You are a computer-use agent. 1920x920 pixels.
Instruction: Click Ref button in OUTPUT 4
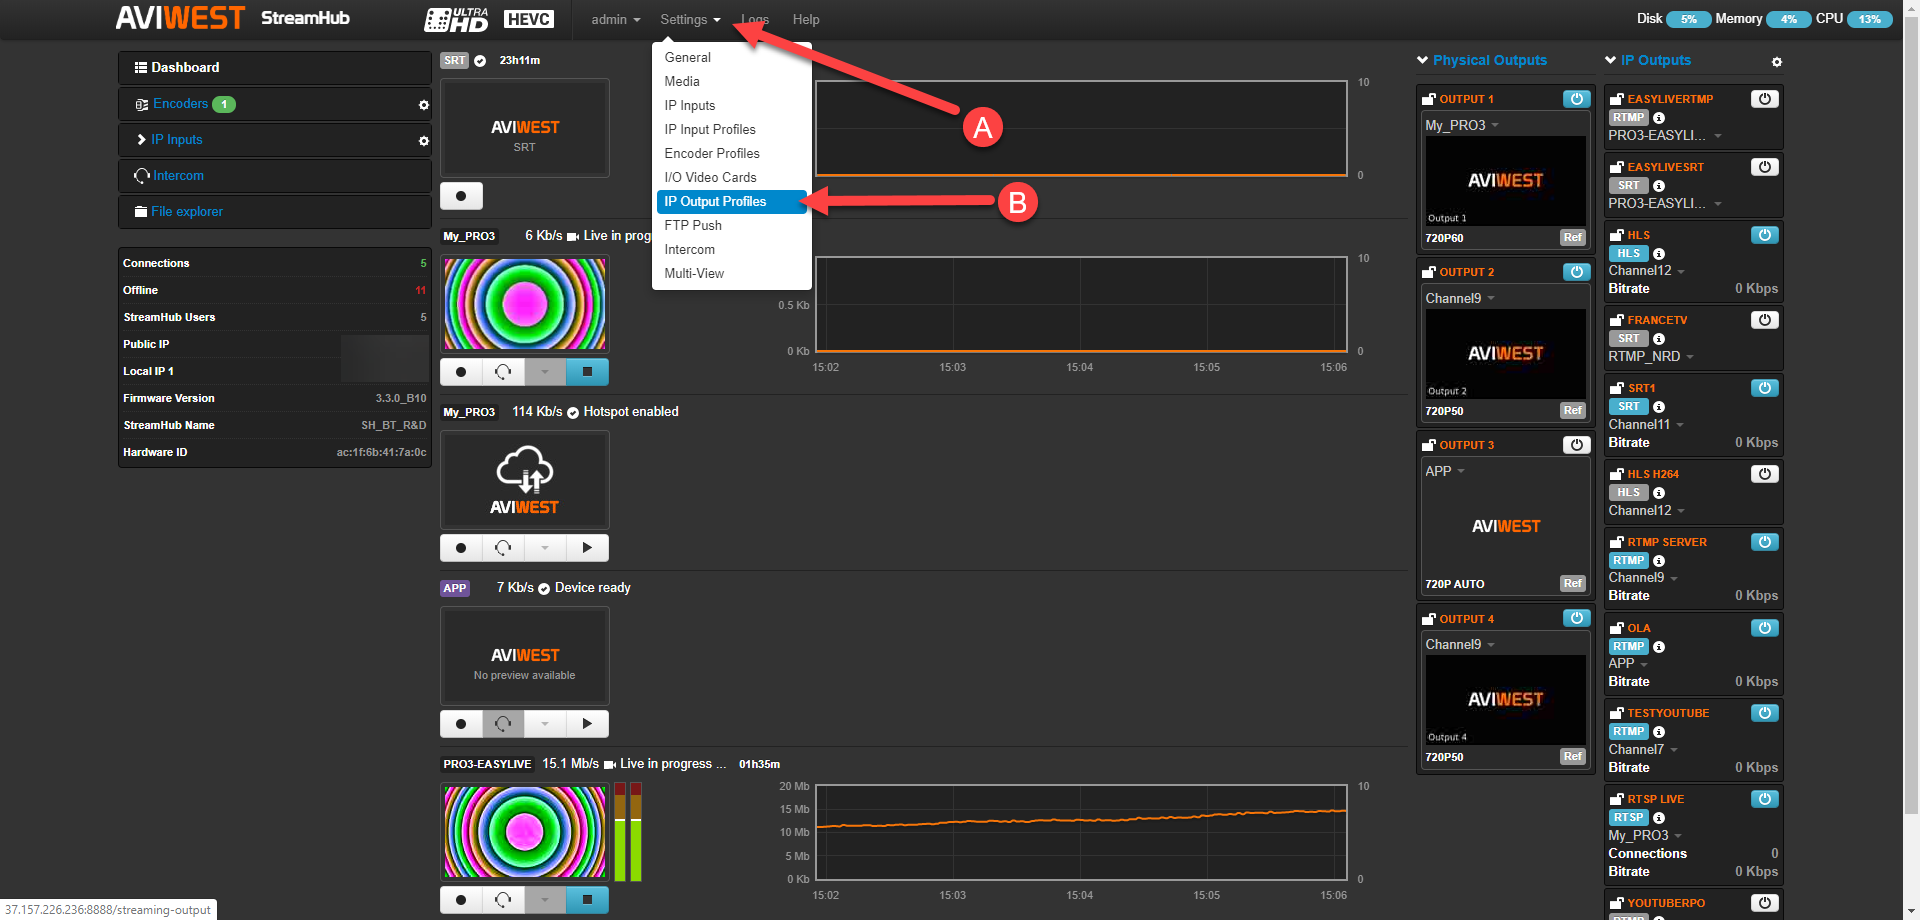pos(1573,757)
